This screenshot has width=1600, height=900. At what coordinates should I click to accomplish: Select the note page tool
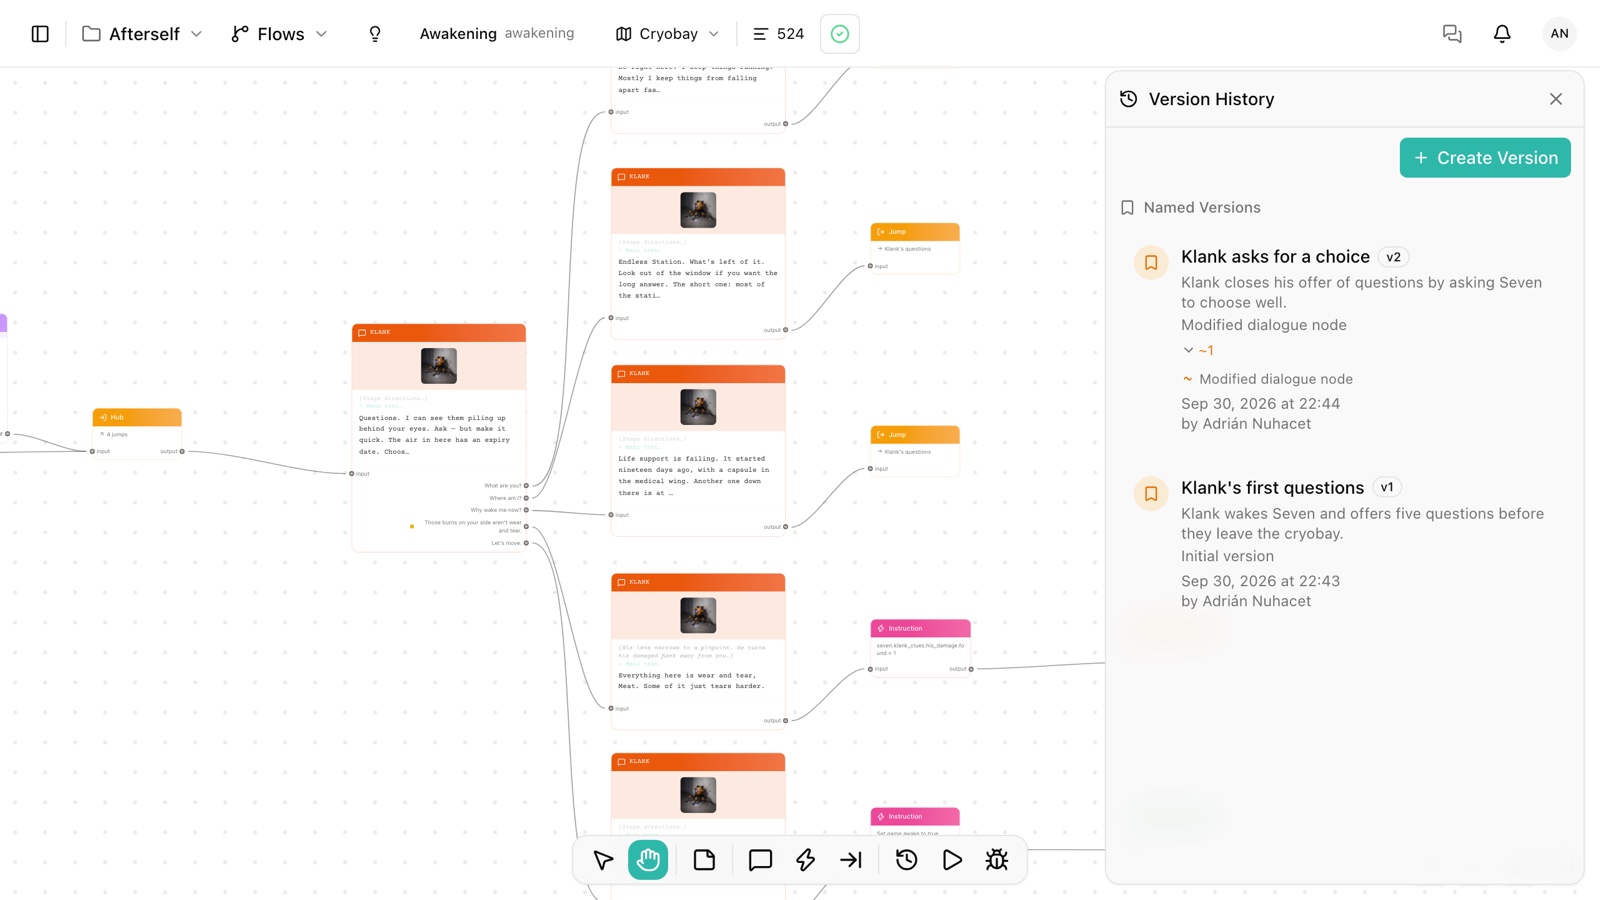705,860
